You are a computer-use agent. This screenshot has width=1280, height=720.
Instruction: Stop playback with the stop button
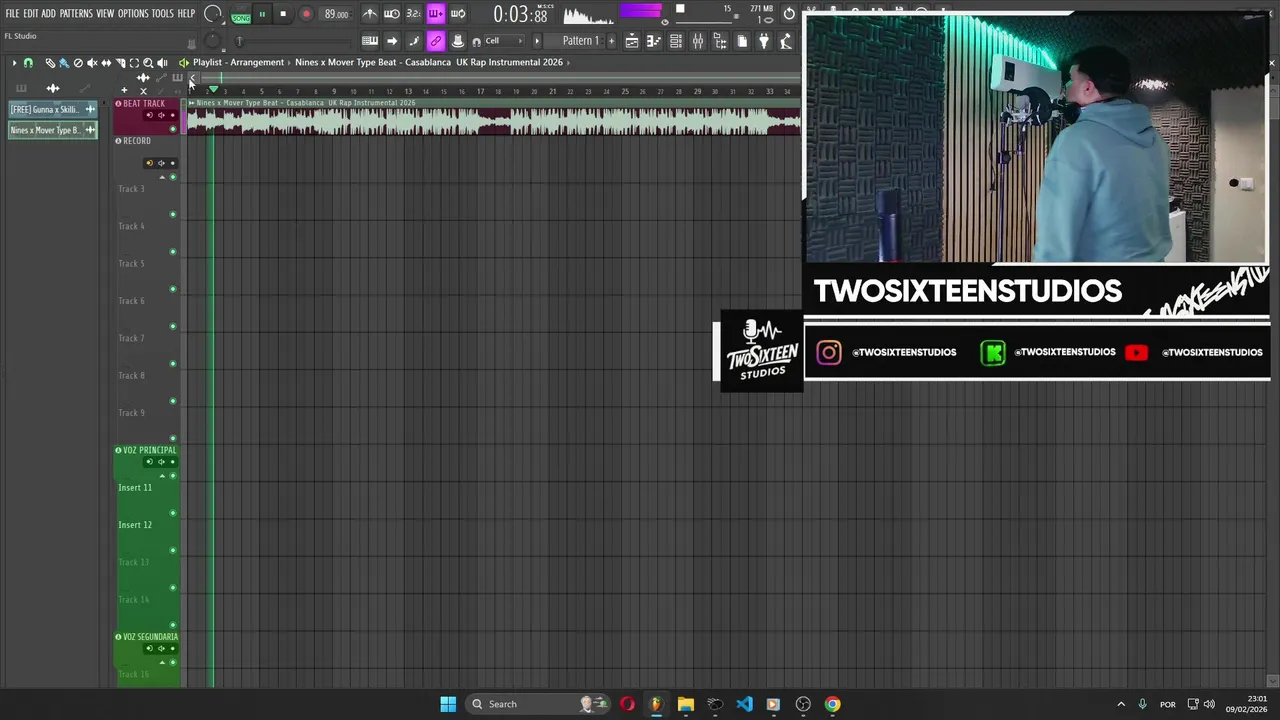283,14
